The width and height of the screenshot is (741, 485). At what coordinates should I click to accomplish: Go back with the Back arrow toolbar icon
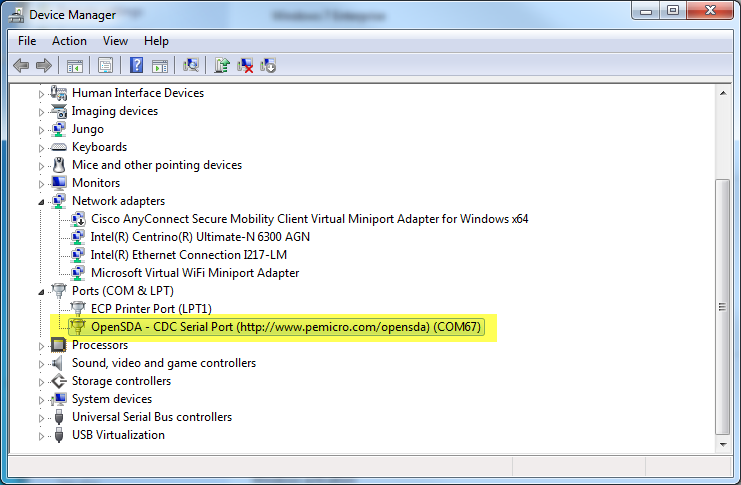point(21,65)
